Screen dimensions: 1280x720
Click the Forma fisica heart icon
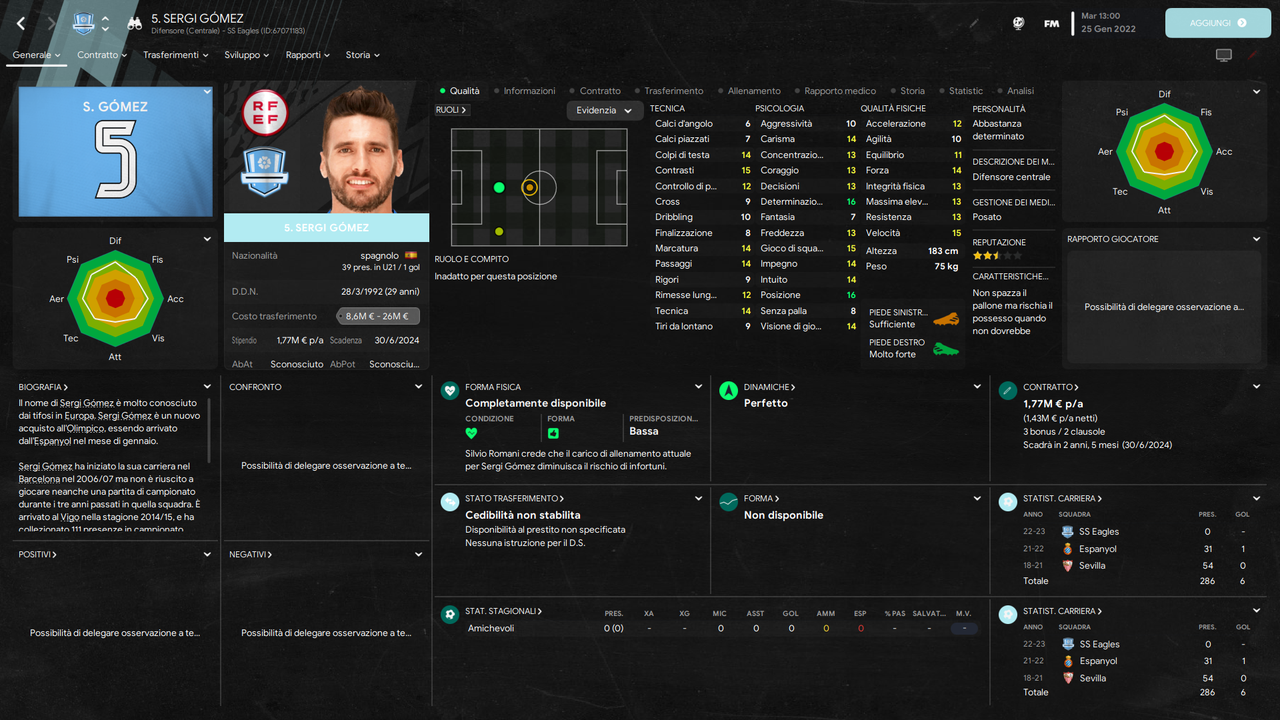[450, 390]
